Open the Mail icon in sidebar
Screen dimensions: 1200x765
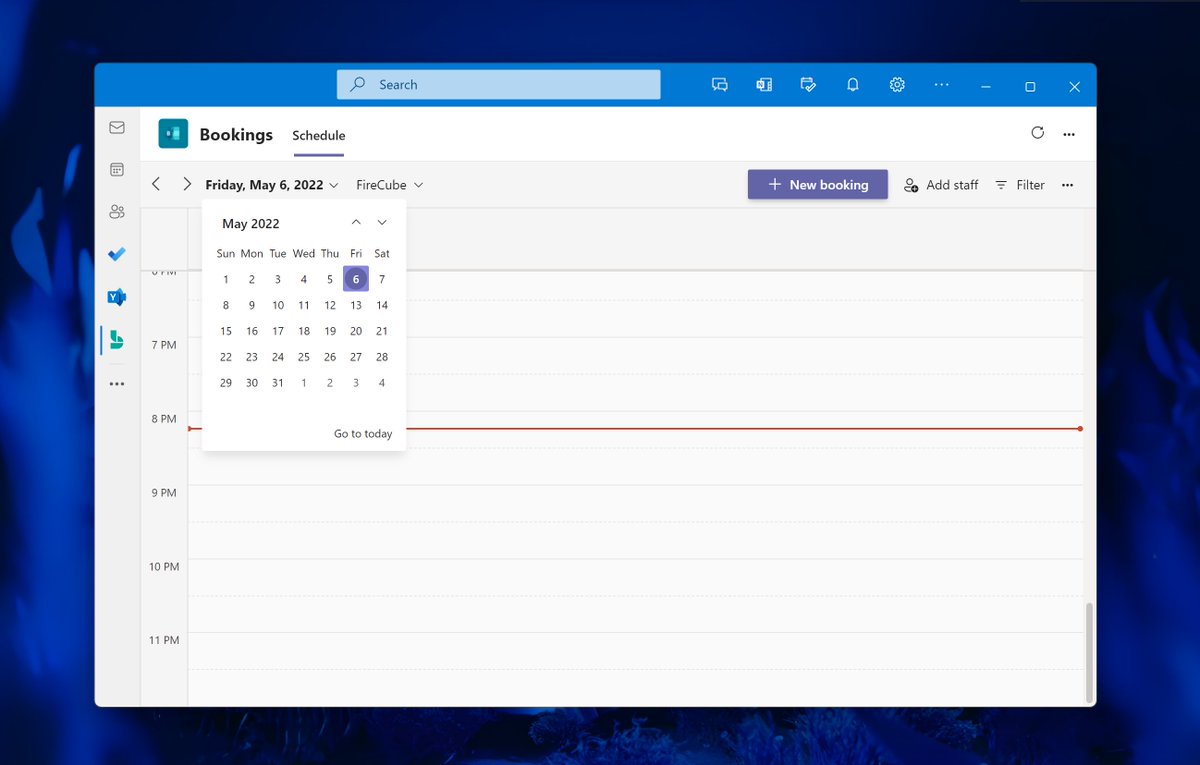point(117,128)
